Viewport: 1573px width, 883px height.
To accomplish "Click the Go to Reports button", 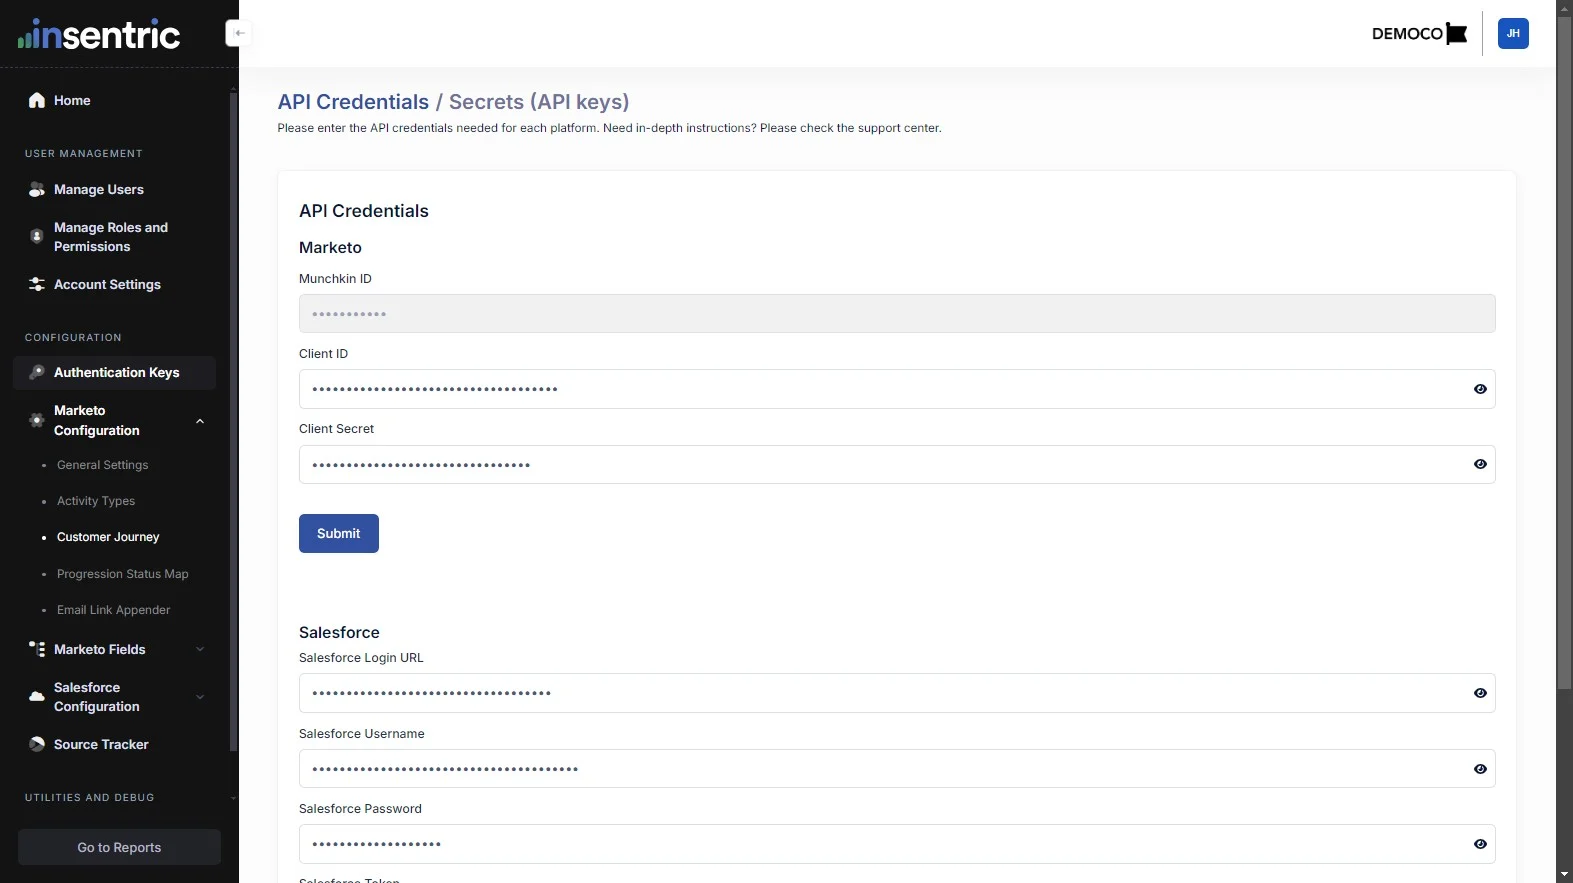I will (119, 847).
